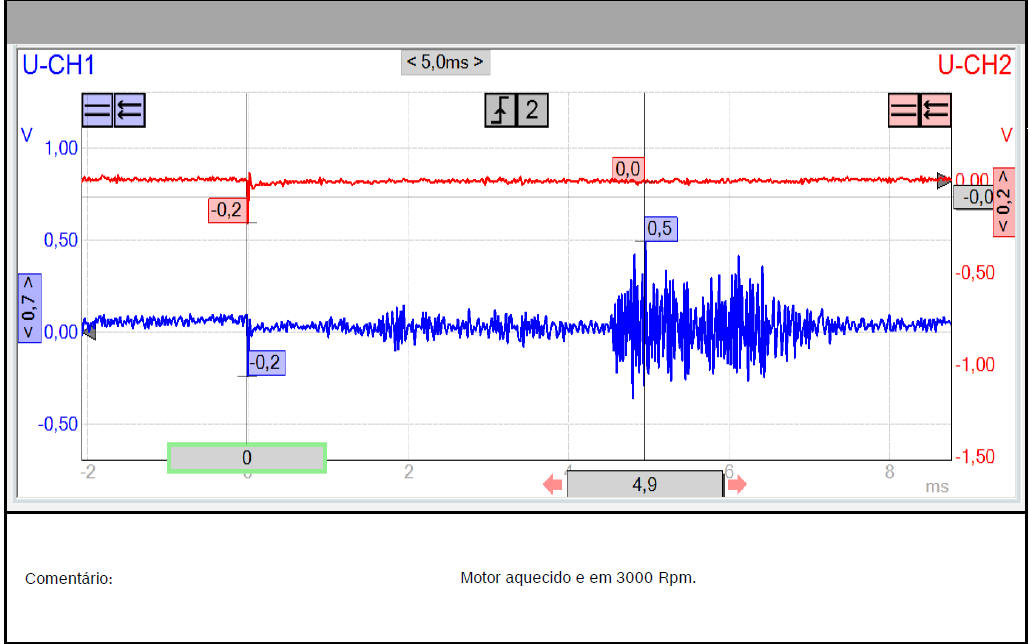Select the gray cursor box showing 4,9
Image resolution: width=1029 pixels, height=644 pixels.
coord(644,485)
